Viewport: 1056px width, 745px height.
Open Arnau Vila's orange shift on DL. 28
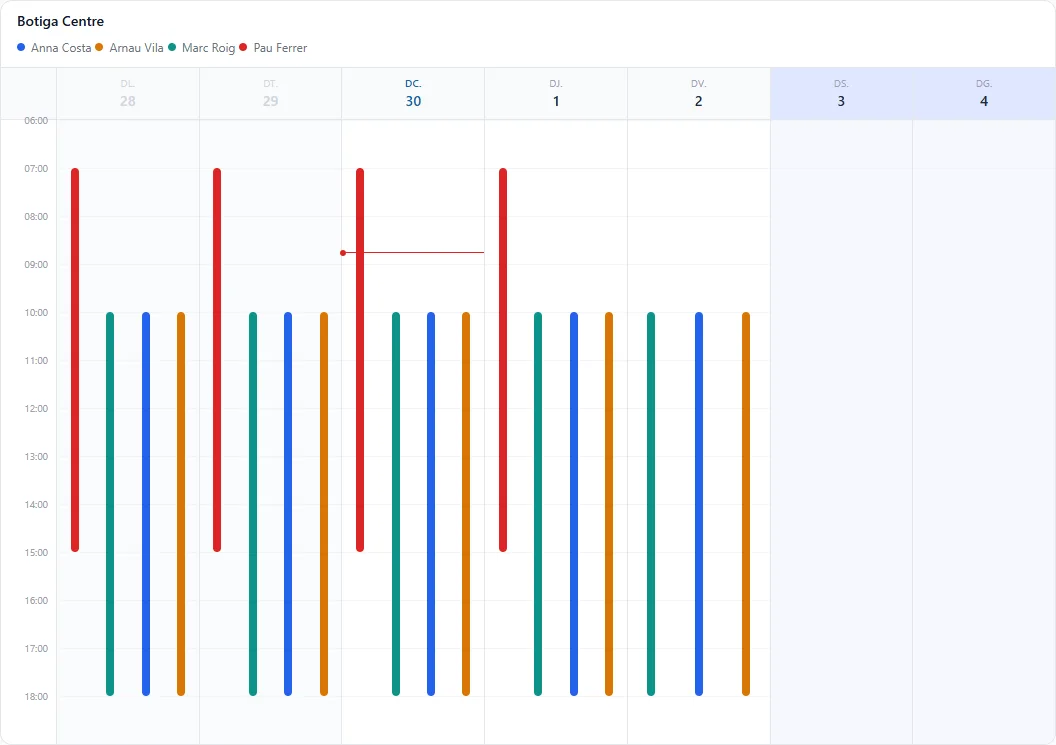(180, 504)
